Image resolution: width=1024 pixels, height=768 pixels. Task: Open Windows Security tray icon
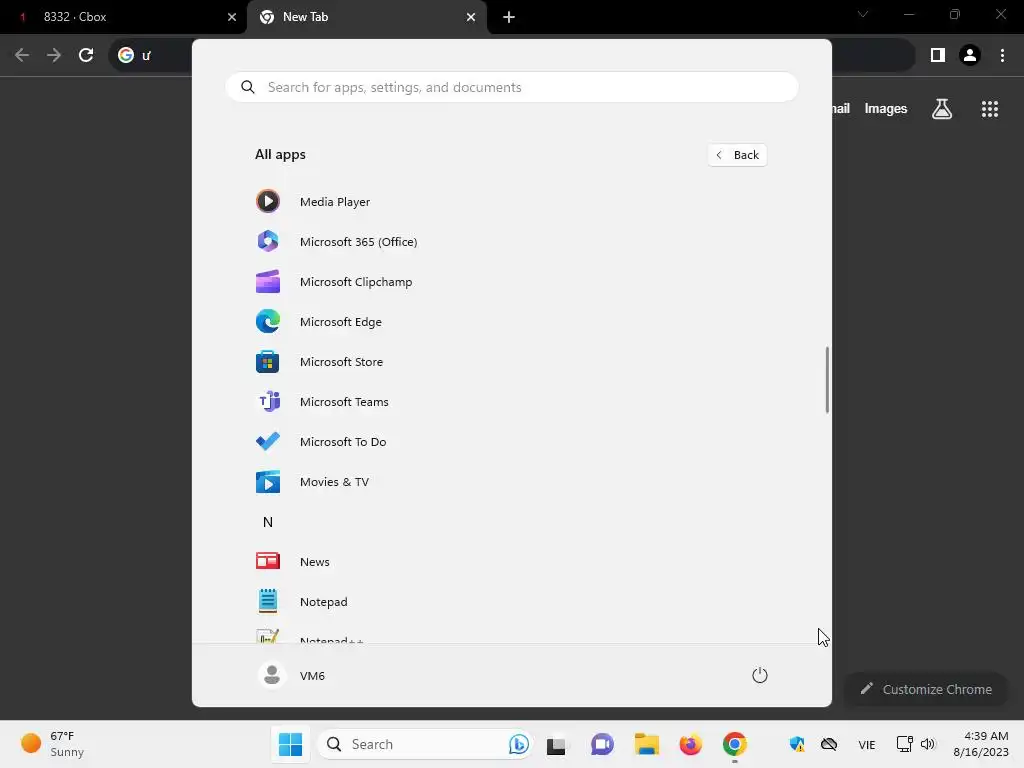pos(797,744)
